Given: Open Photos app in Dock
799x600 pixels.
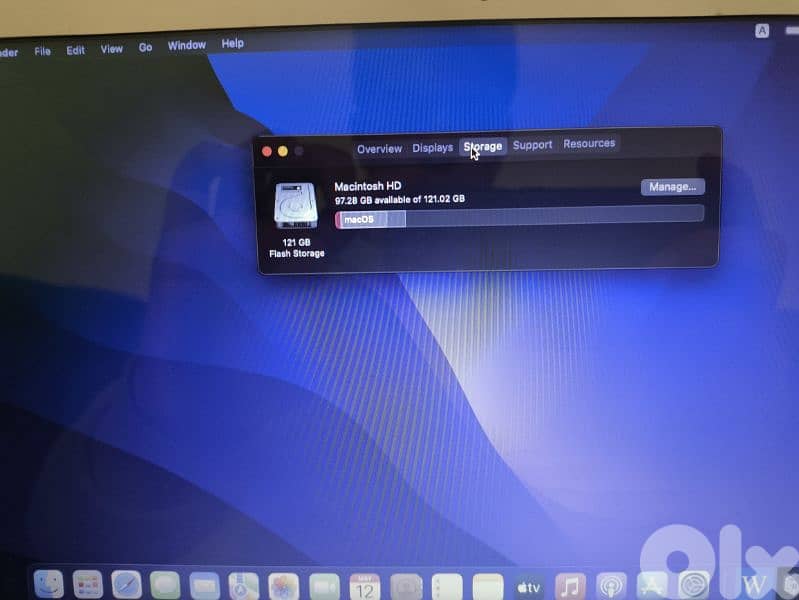Looking at the screenshot, I should (283, 587).
